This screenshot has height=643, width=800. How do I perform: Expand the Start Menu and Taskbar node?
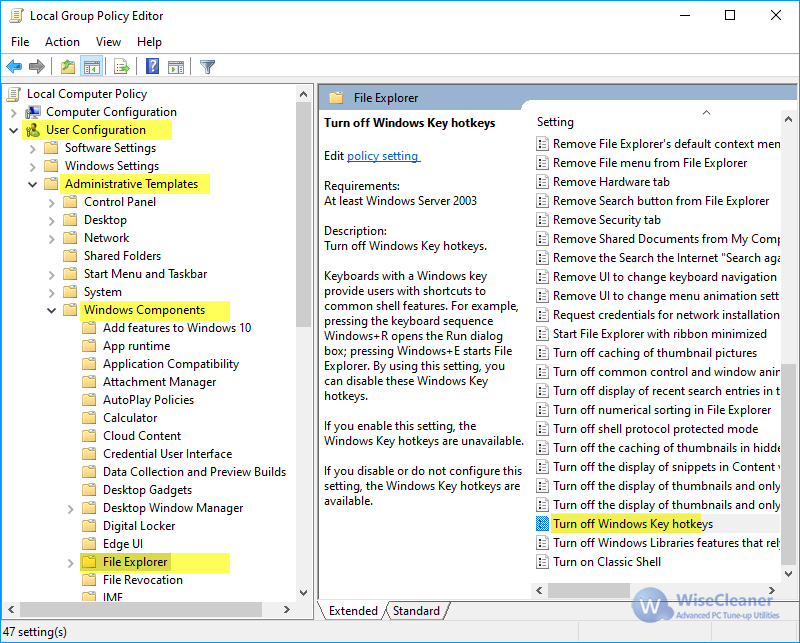click(x=52, y=275)
